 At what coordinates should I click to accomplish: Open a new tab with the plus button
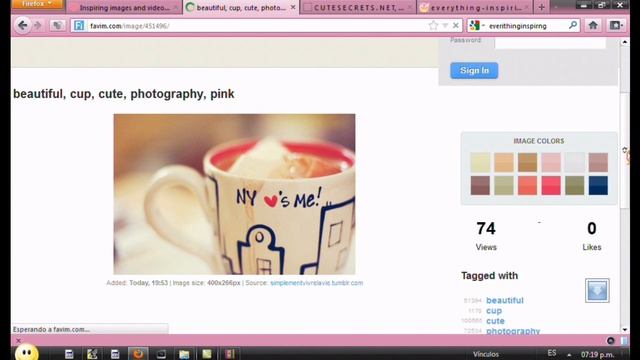pos(541,7)
